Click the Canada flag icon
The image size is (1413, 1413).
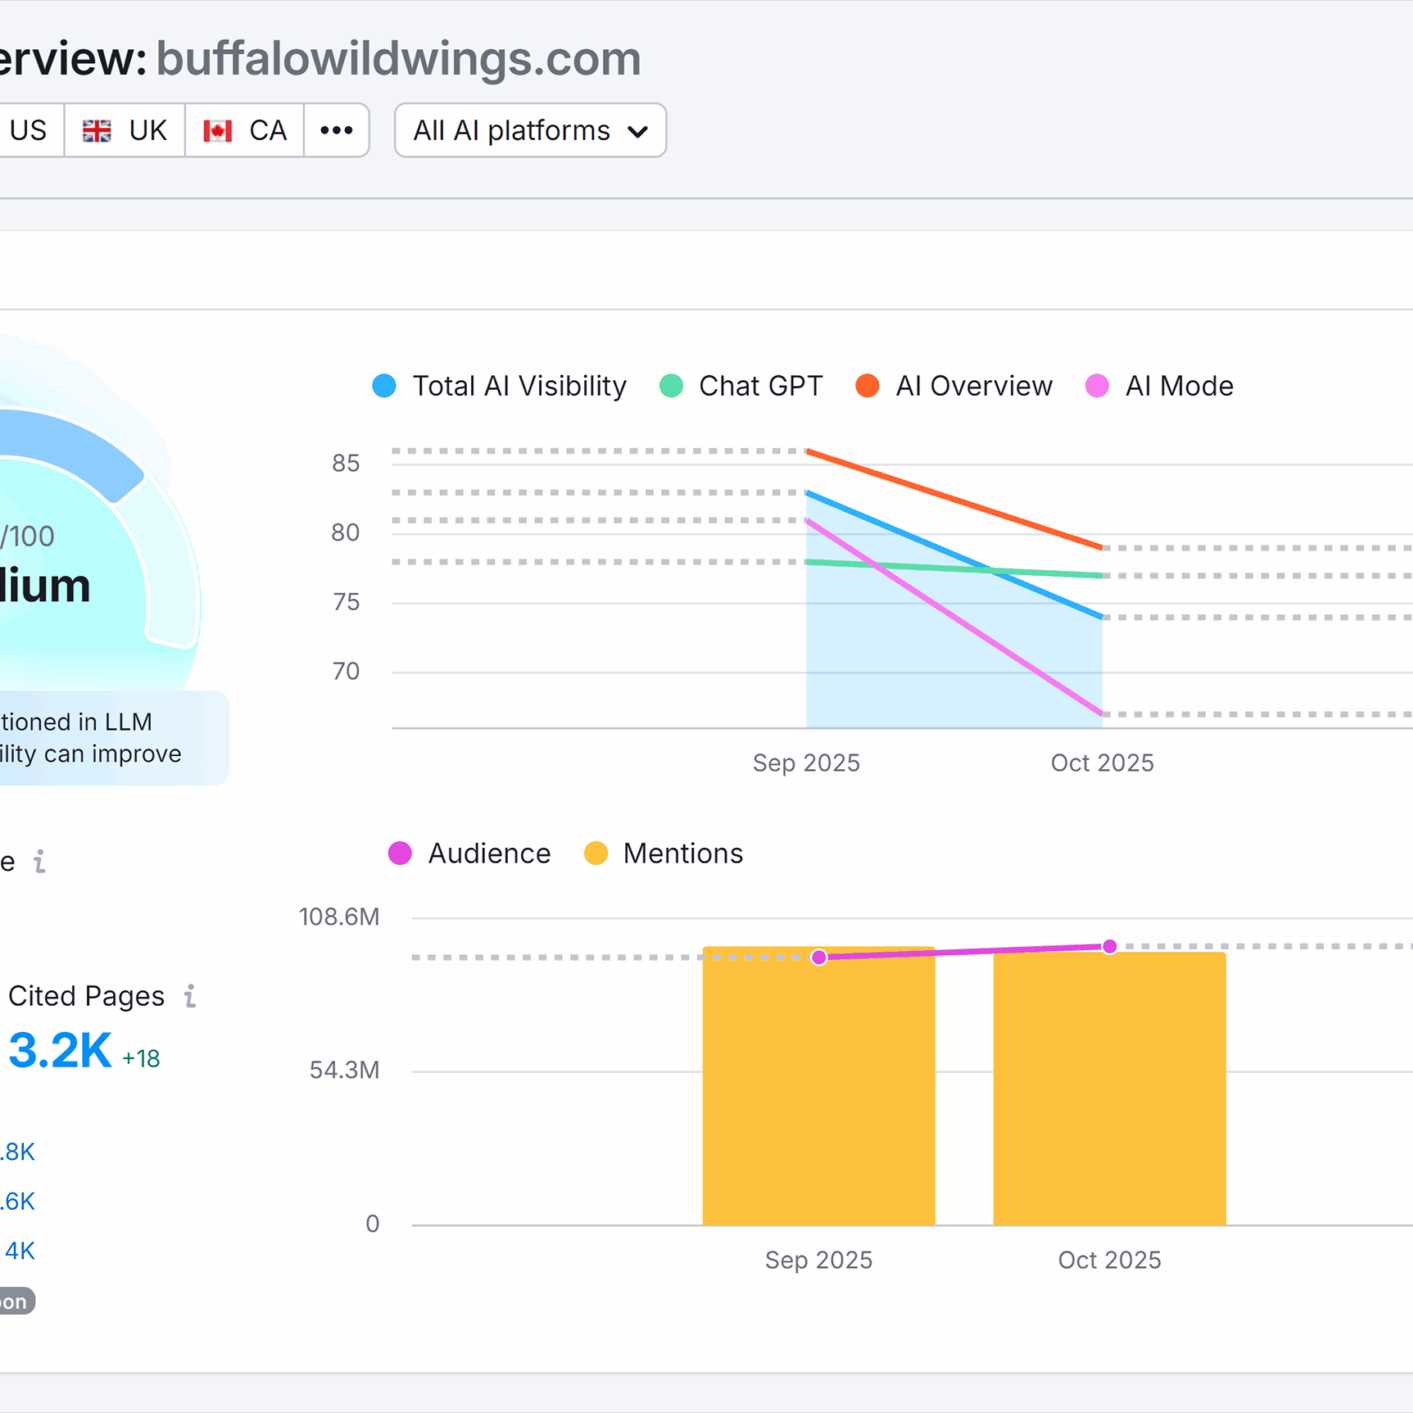[x=217, y=131]
